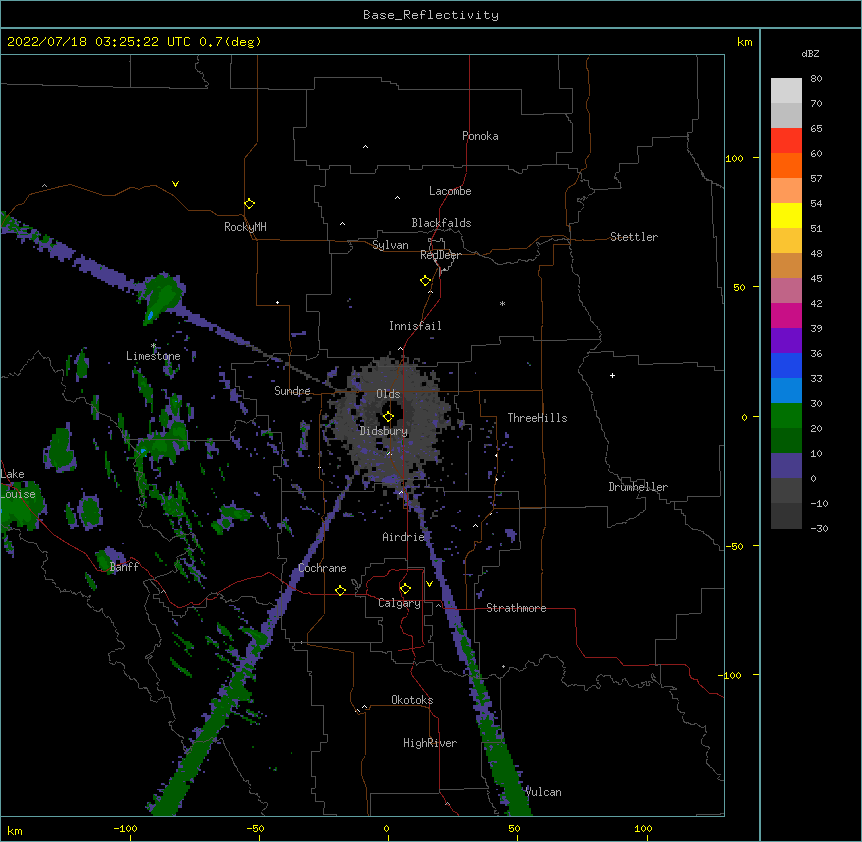Screen dimensions: 862x842
Task: Click the white asterisk marker east of Innisfail
Action: 502,303
